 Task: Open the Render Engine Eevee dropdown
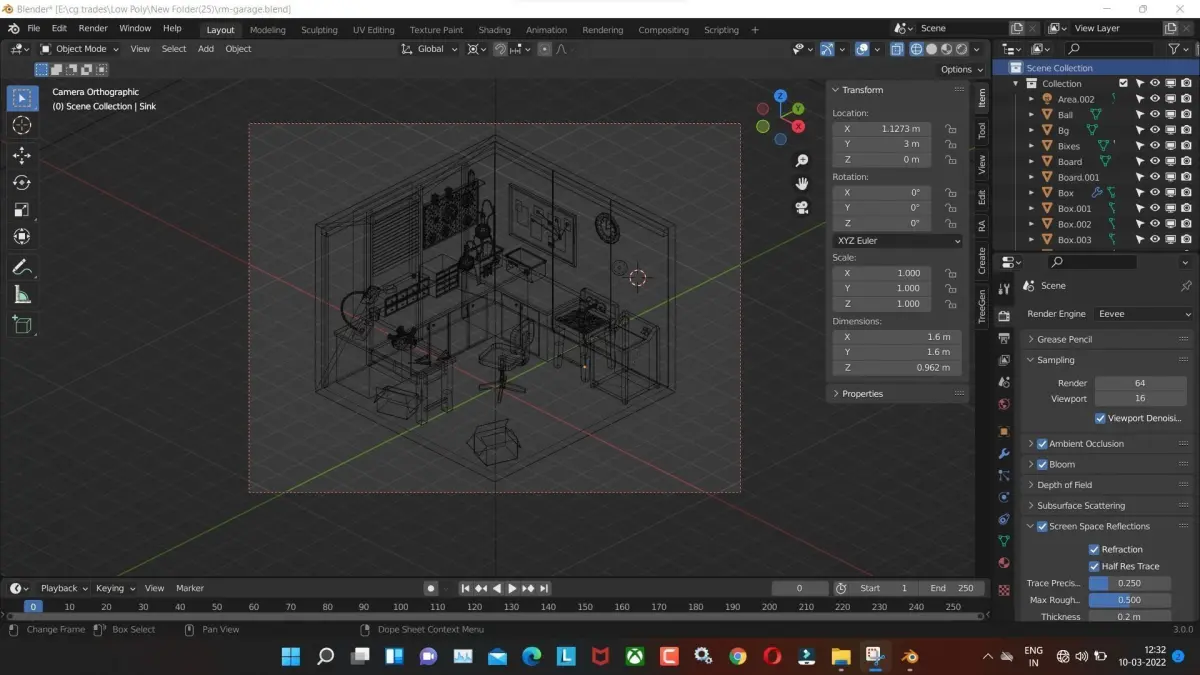(x=1145, y=314)
